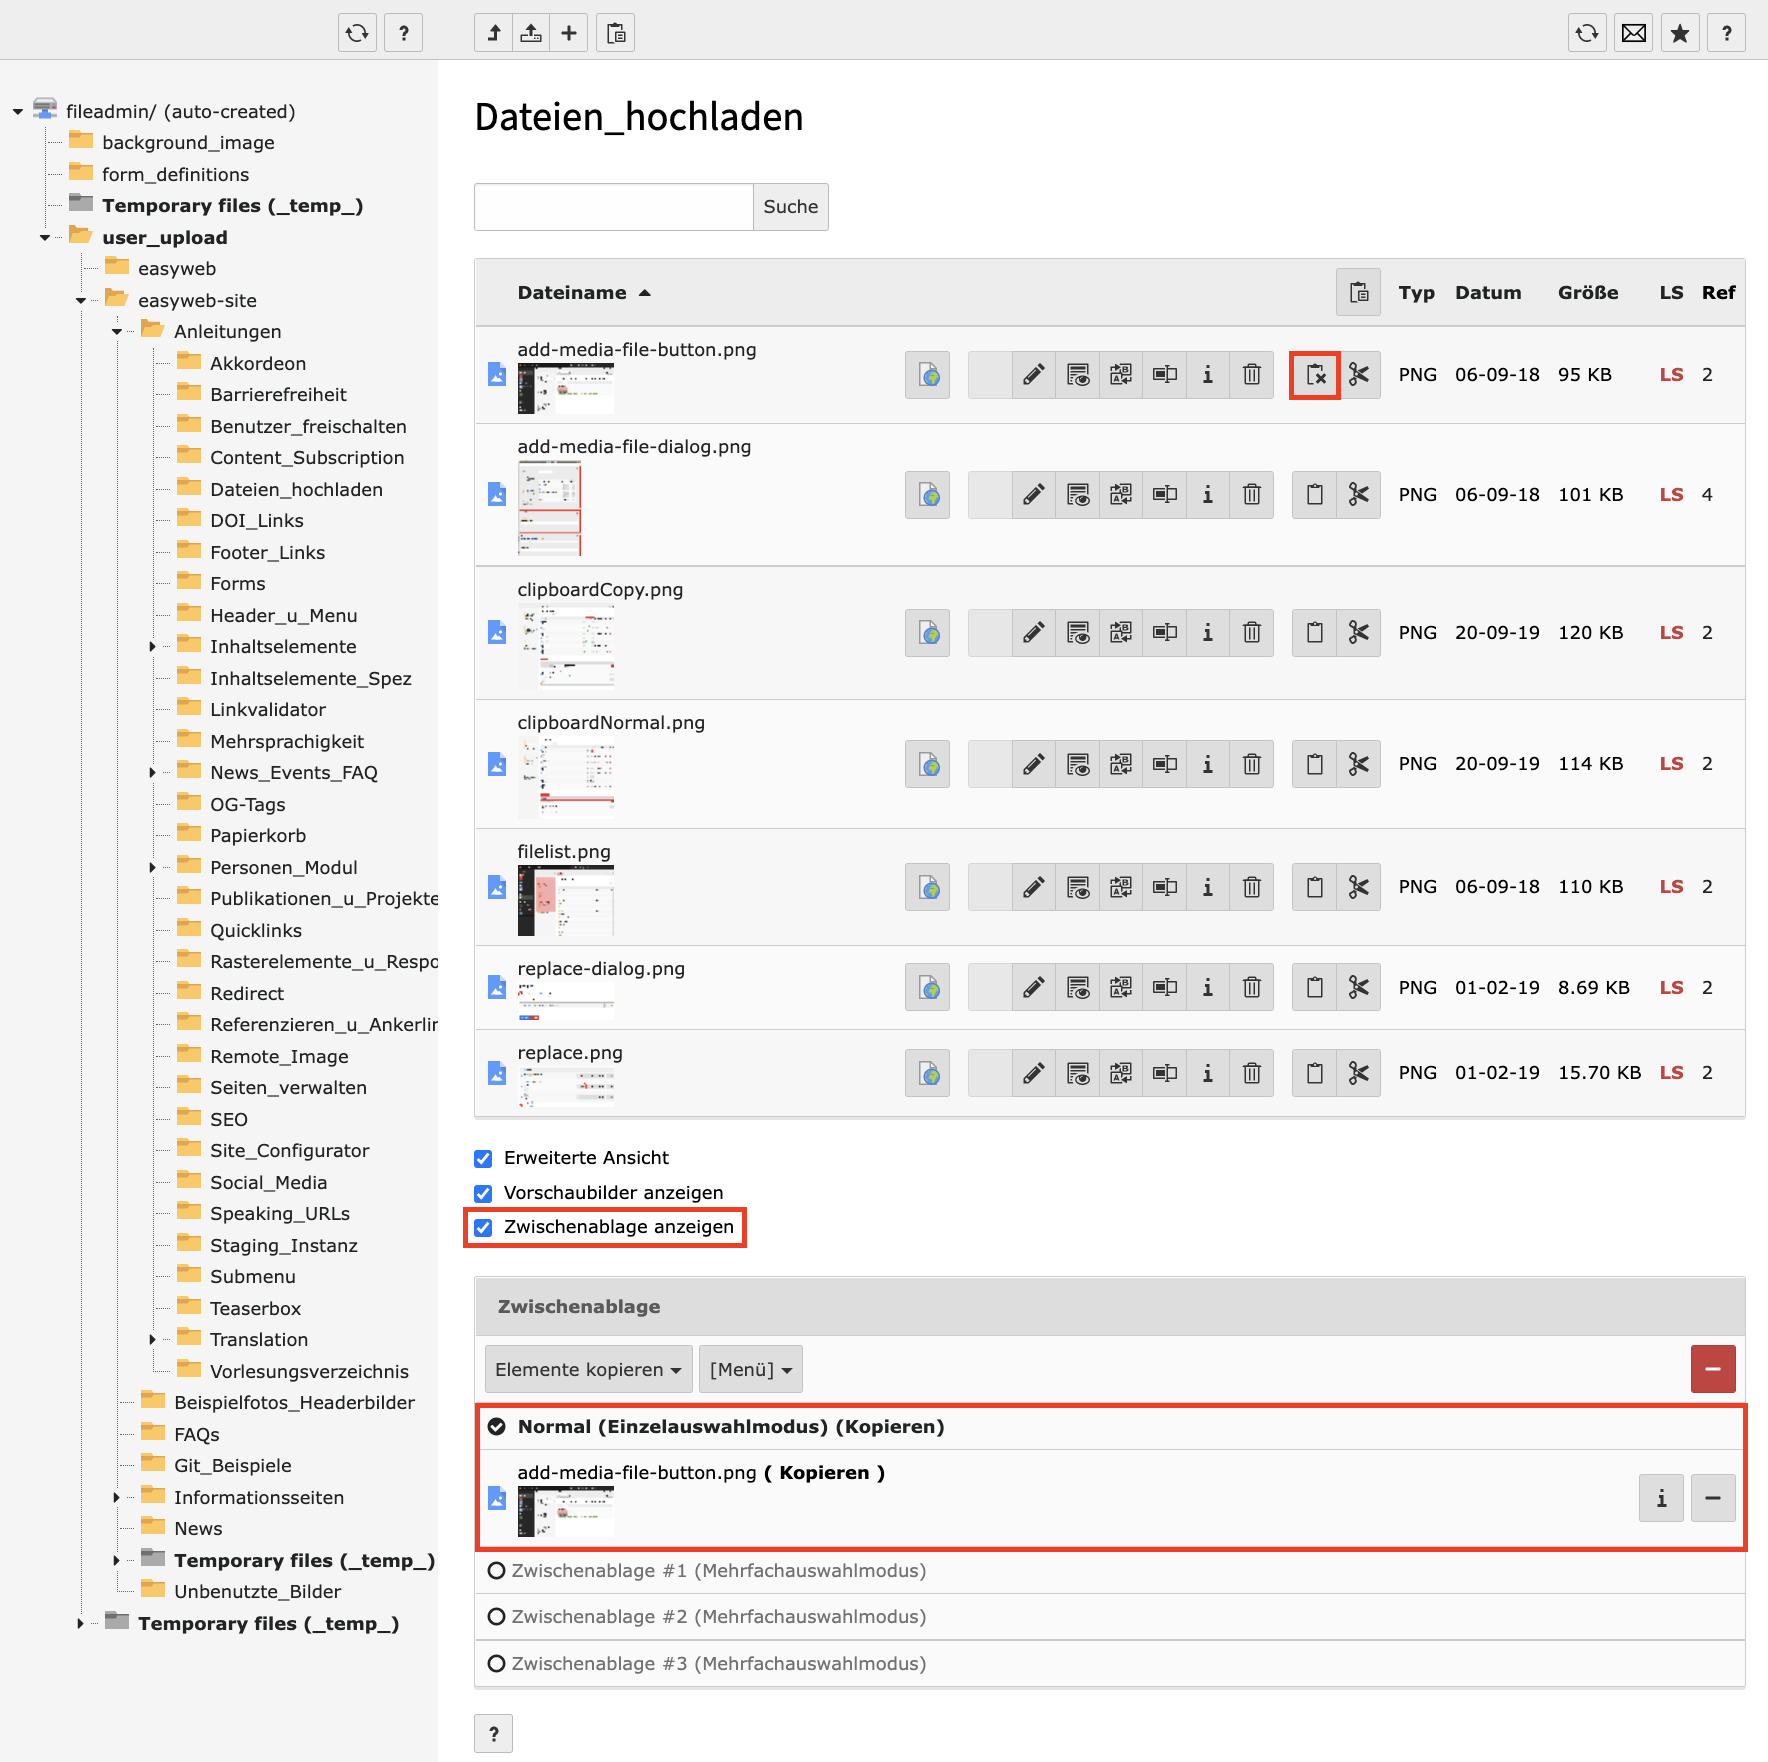This screenshot has height=1762, width=1768.
Task: Delete clipboardCopy.png using the trash icon
Action: click(1252, 632)
